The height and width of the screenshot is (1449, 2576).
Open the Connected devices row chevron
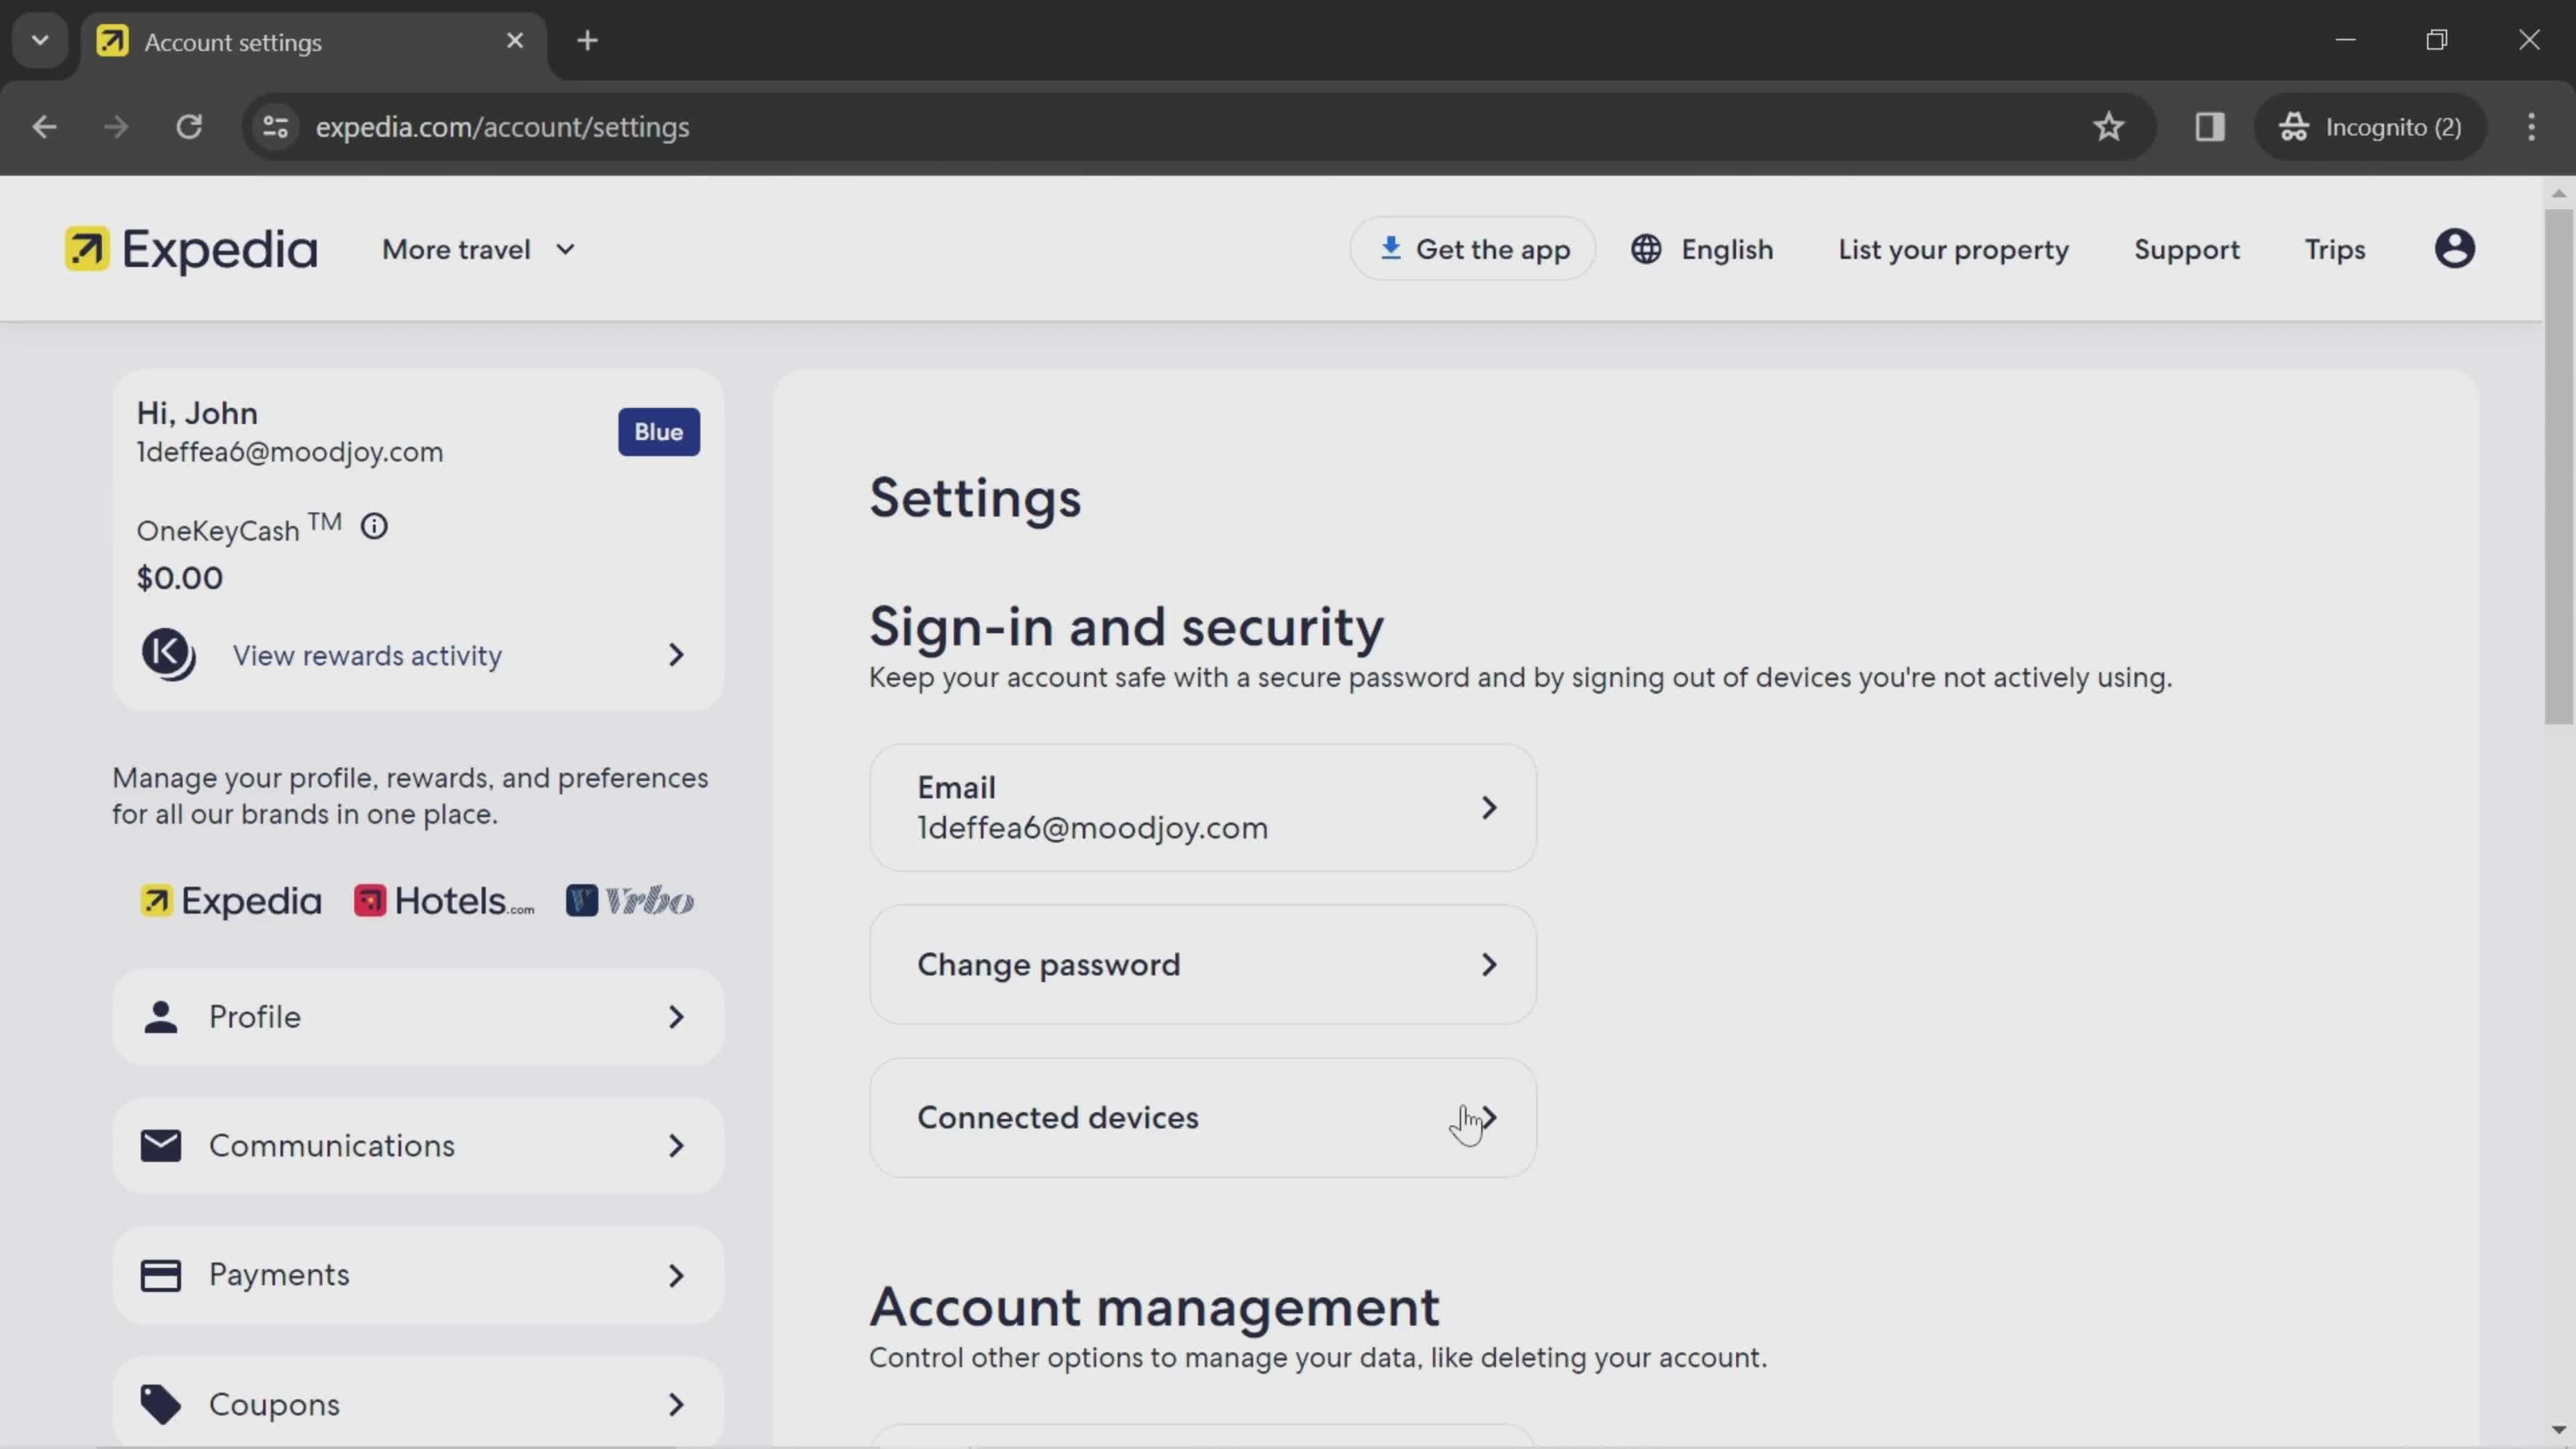(1488, 1118)
